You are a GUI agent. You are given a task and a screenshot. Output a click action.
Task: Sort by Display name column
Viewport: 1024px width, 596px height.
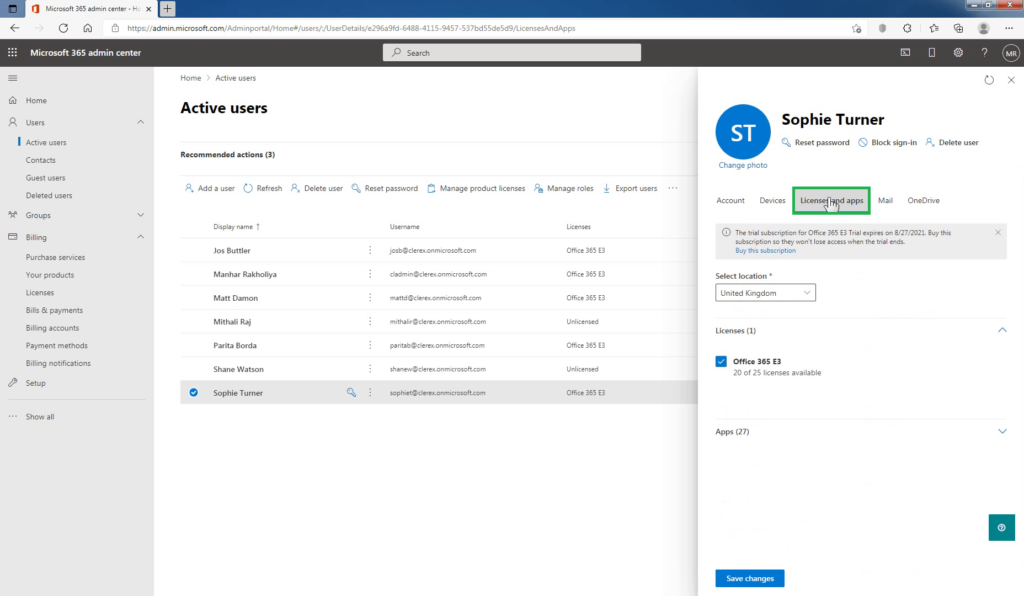(x=236, y=227)
